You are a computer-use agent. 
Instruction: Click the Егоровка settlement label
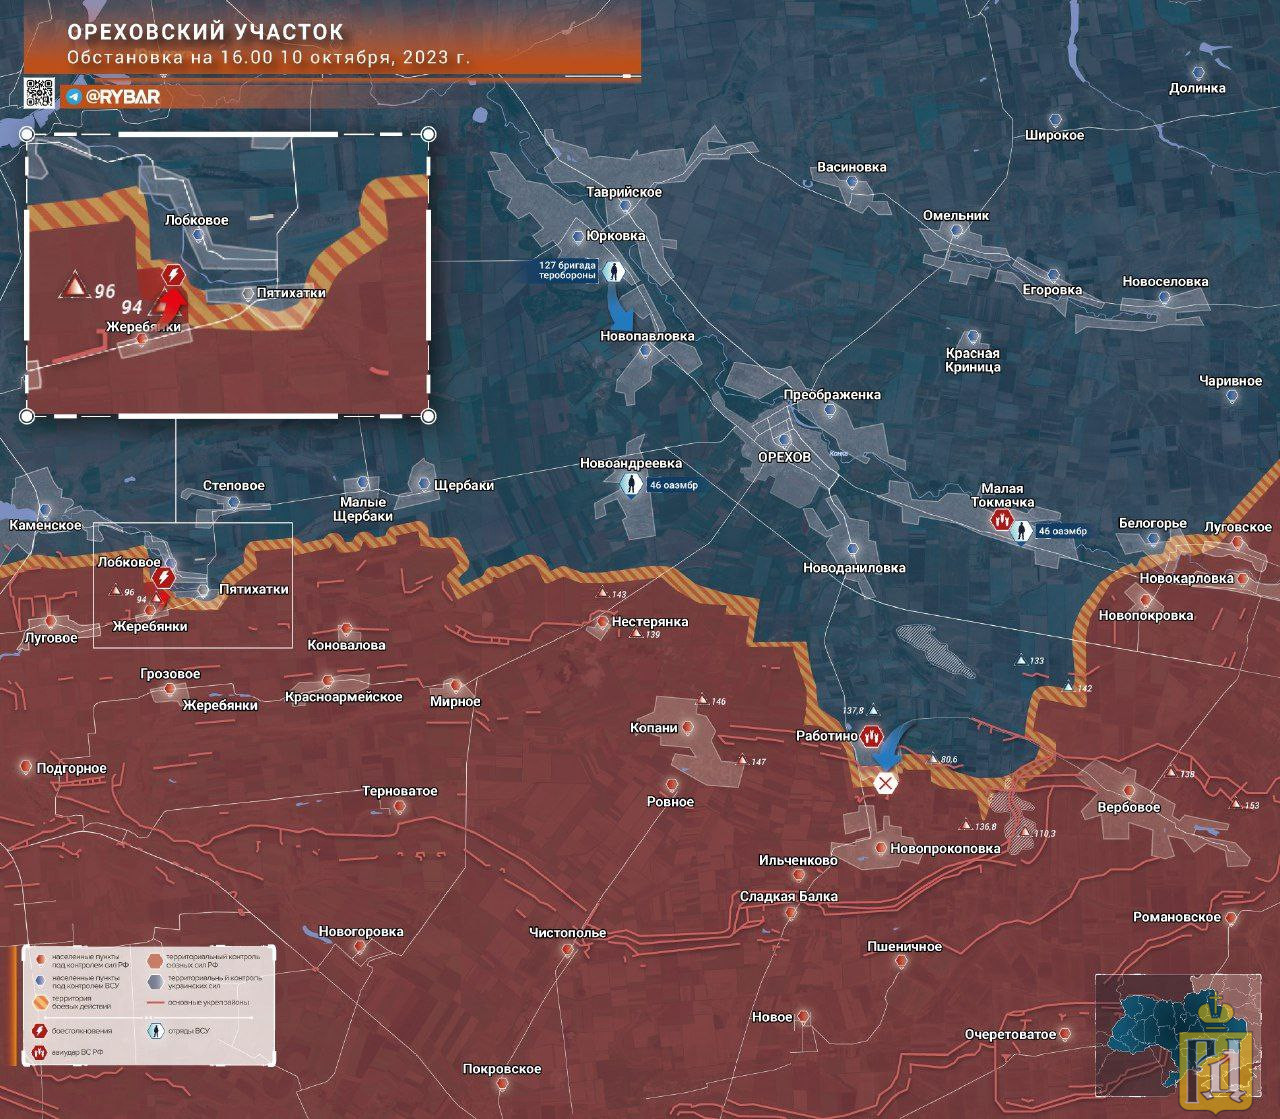pos(1052,290)
